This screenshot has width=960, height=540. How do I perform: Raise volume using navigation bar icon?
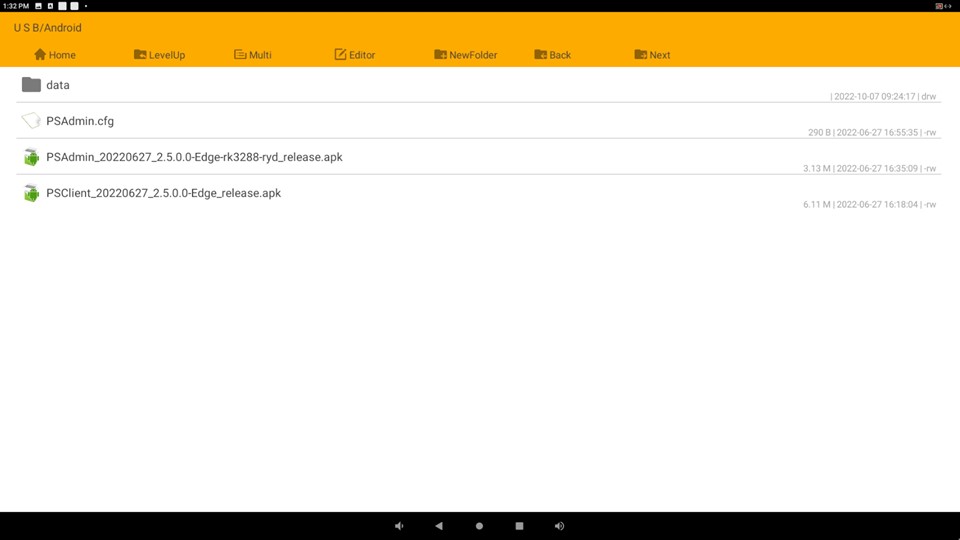559,526
